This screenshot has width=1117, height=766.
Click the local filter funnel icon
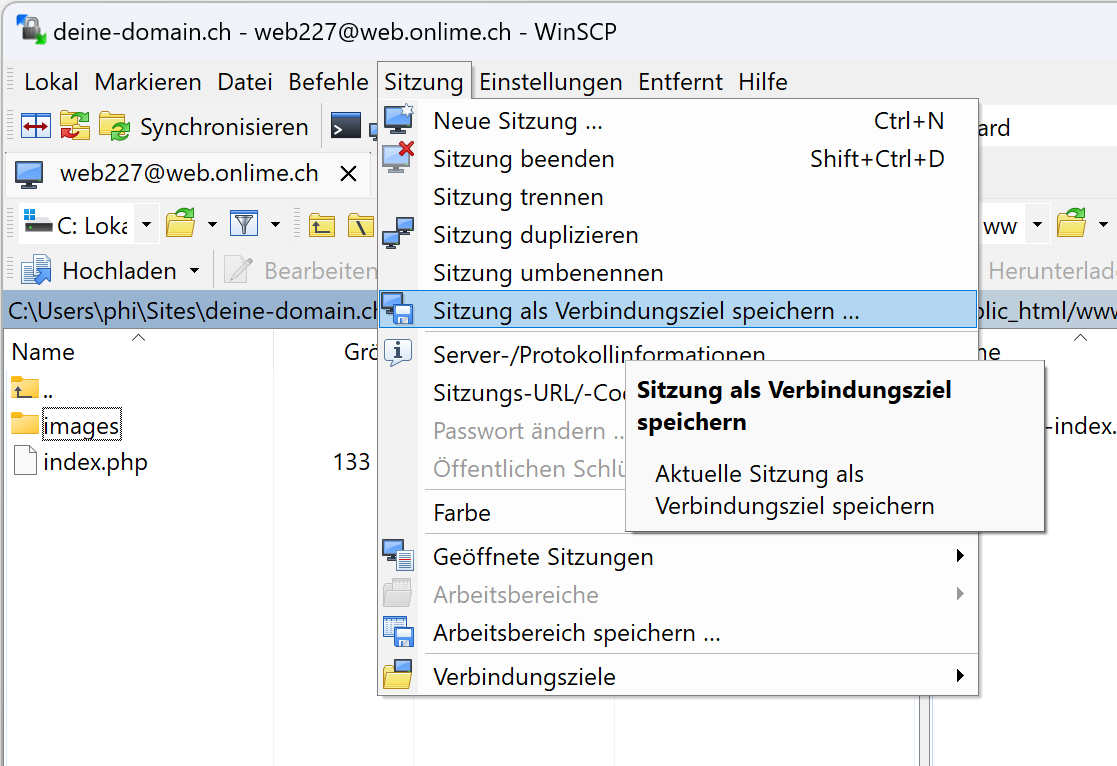244,224
